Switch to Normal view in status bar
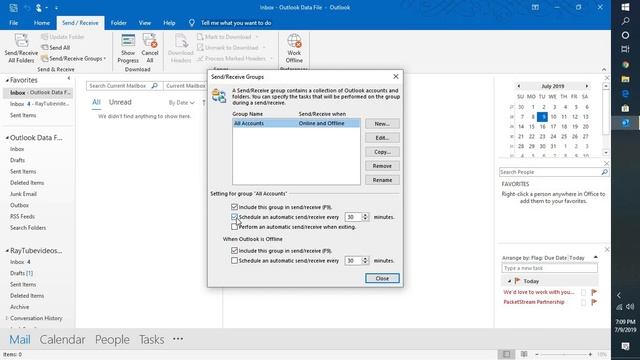 506,354
